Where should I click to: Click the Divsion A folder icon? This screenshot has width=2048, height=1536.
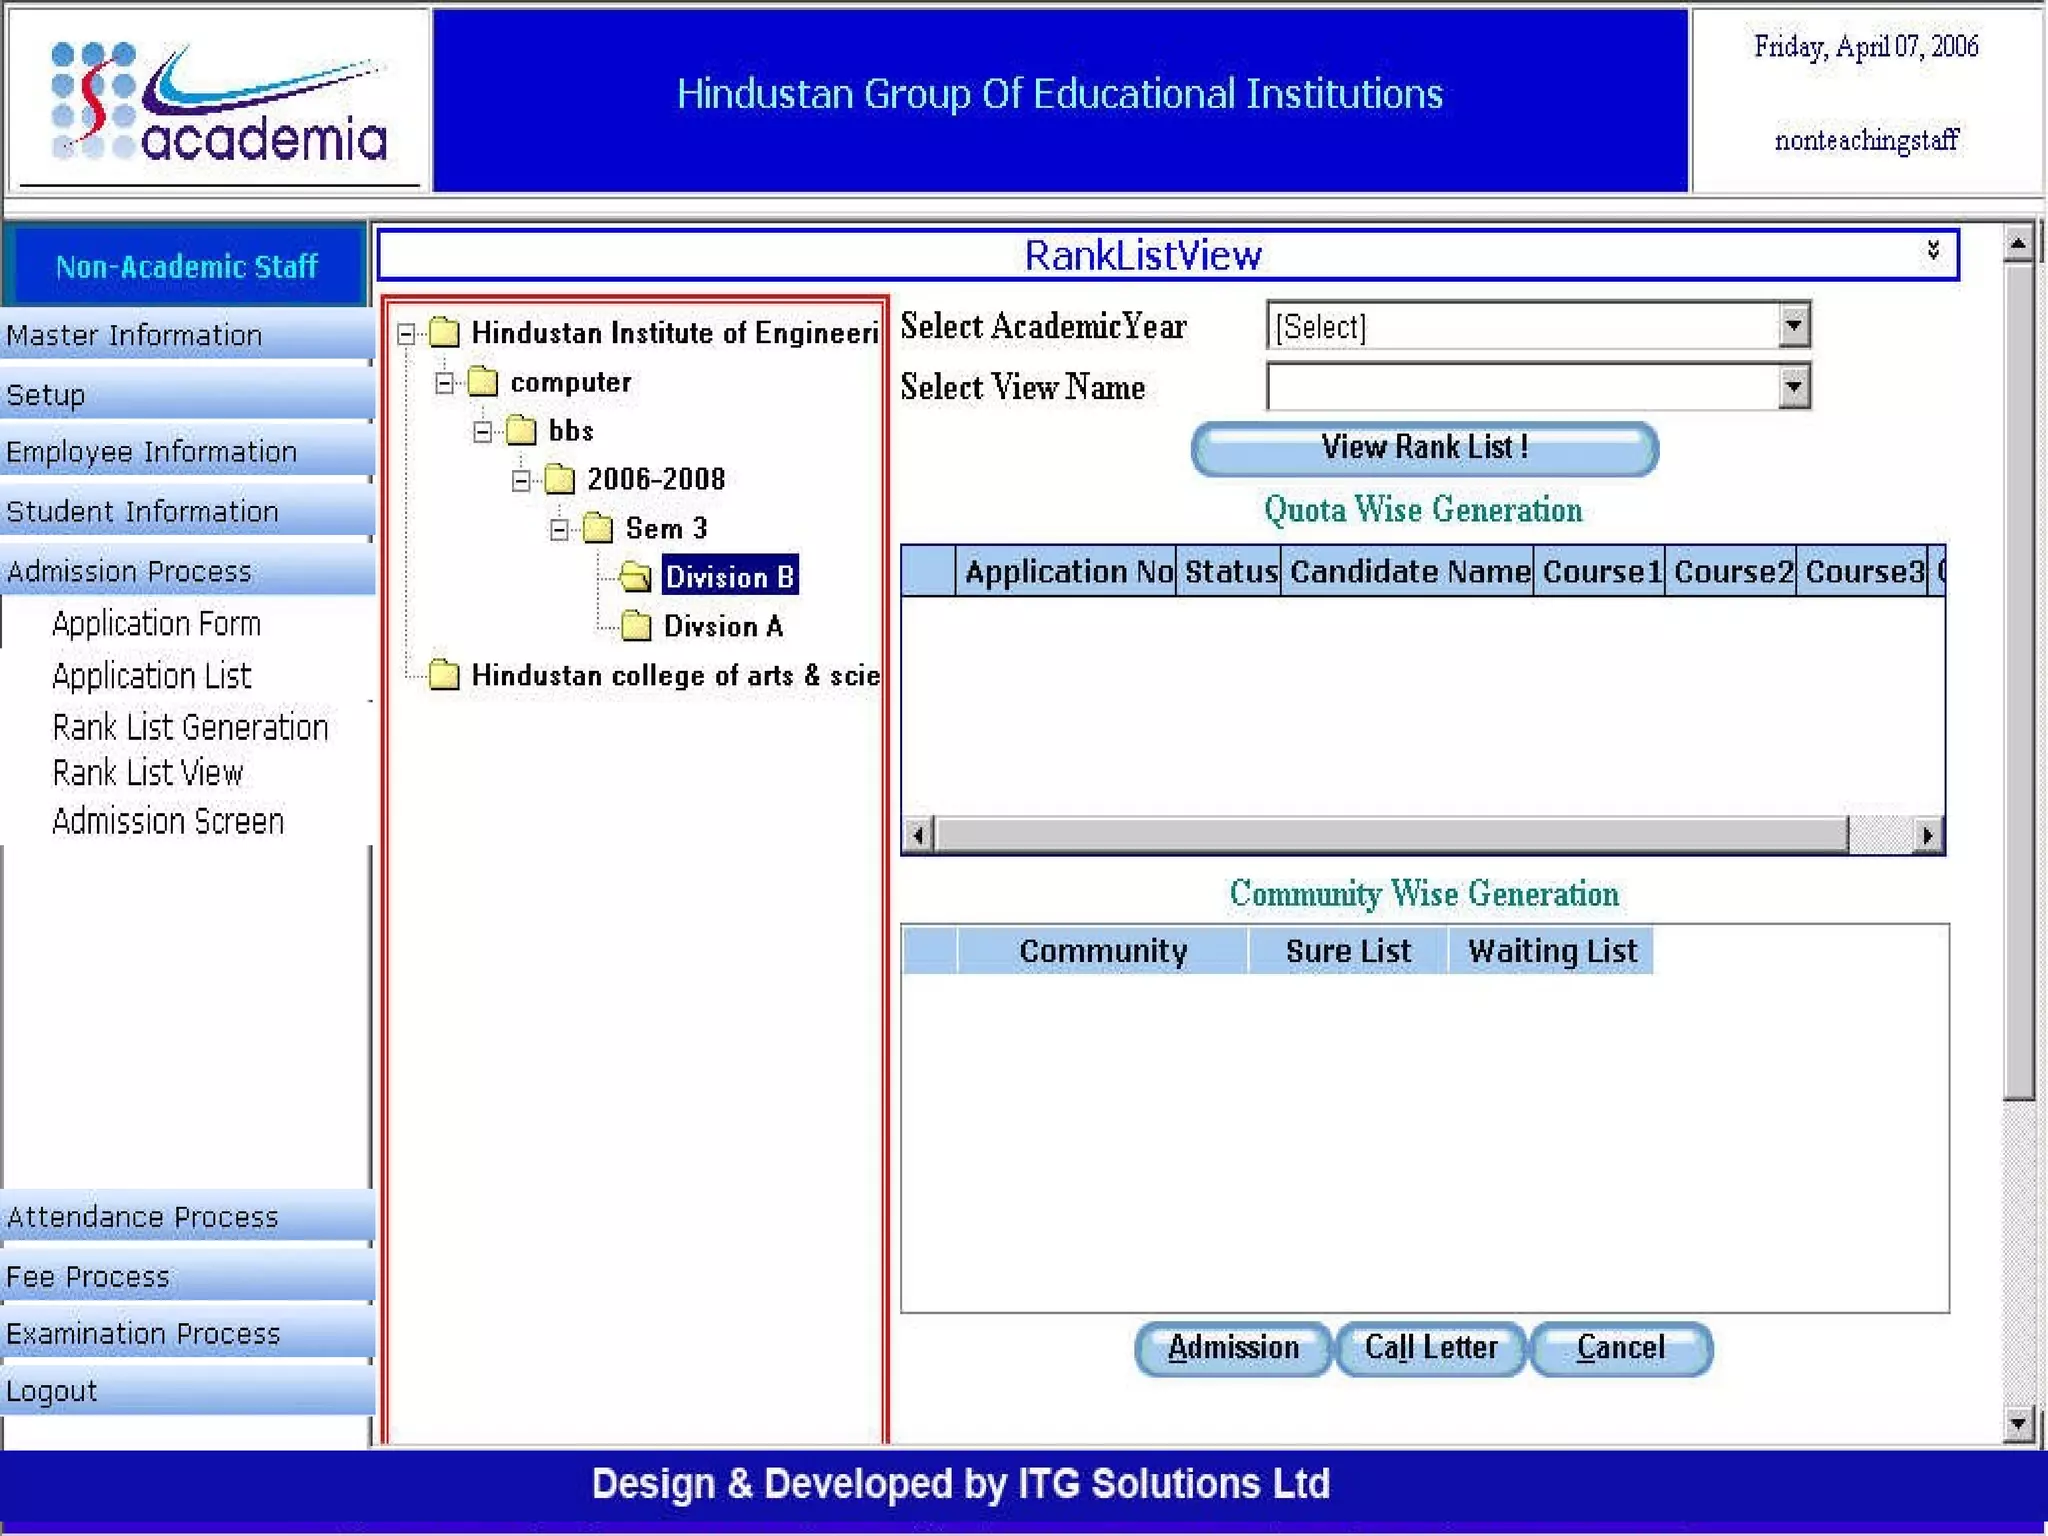click(x=636, y=627)
